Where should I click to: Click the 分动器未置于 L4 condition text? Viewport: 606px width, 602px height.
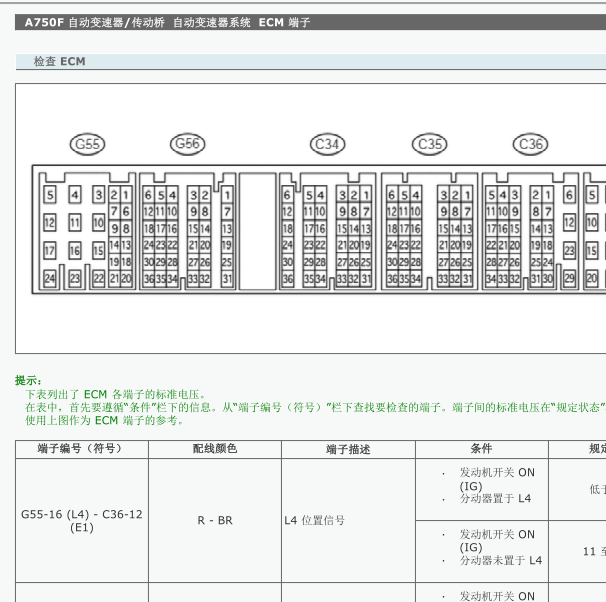[500, 560]
